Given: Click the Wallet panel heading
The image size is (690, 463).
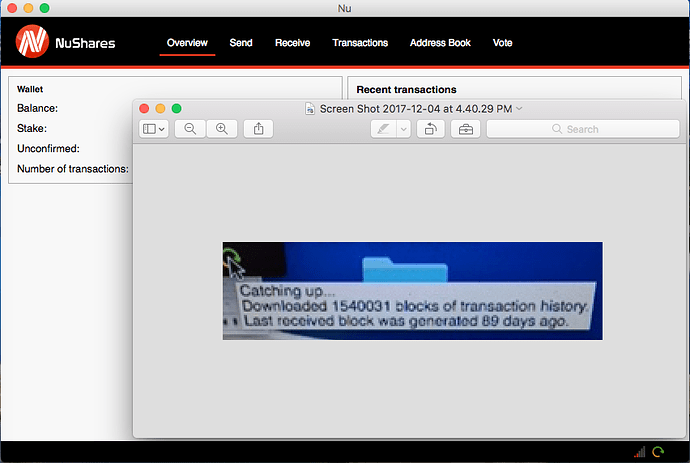Looking at the screenshot, I should tap(30, 89).
